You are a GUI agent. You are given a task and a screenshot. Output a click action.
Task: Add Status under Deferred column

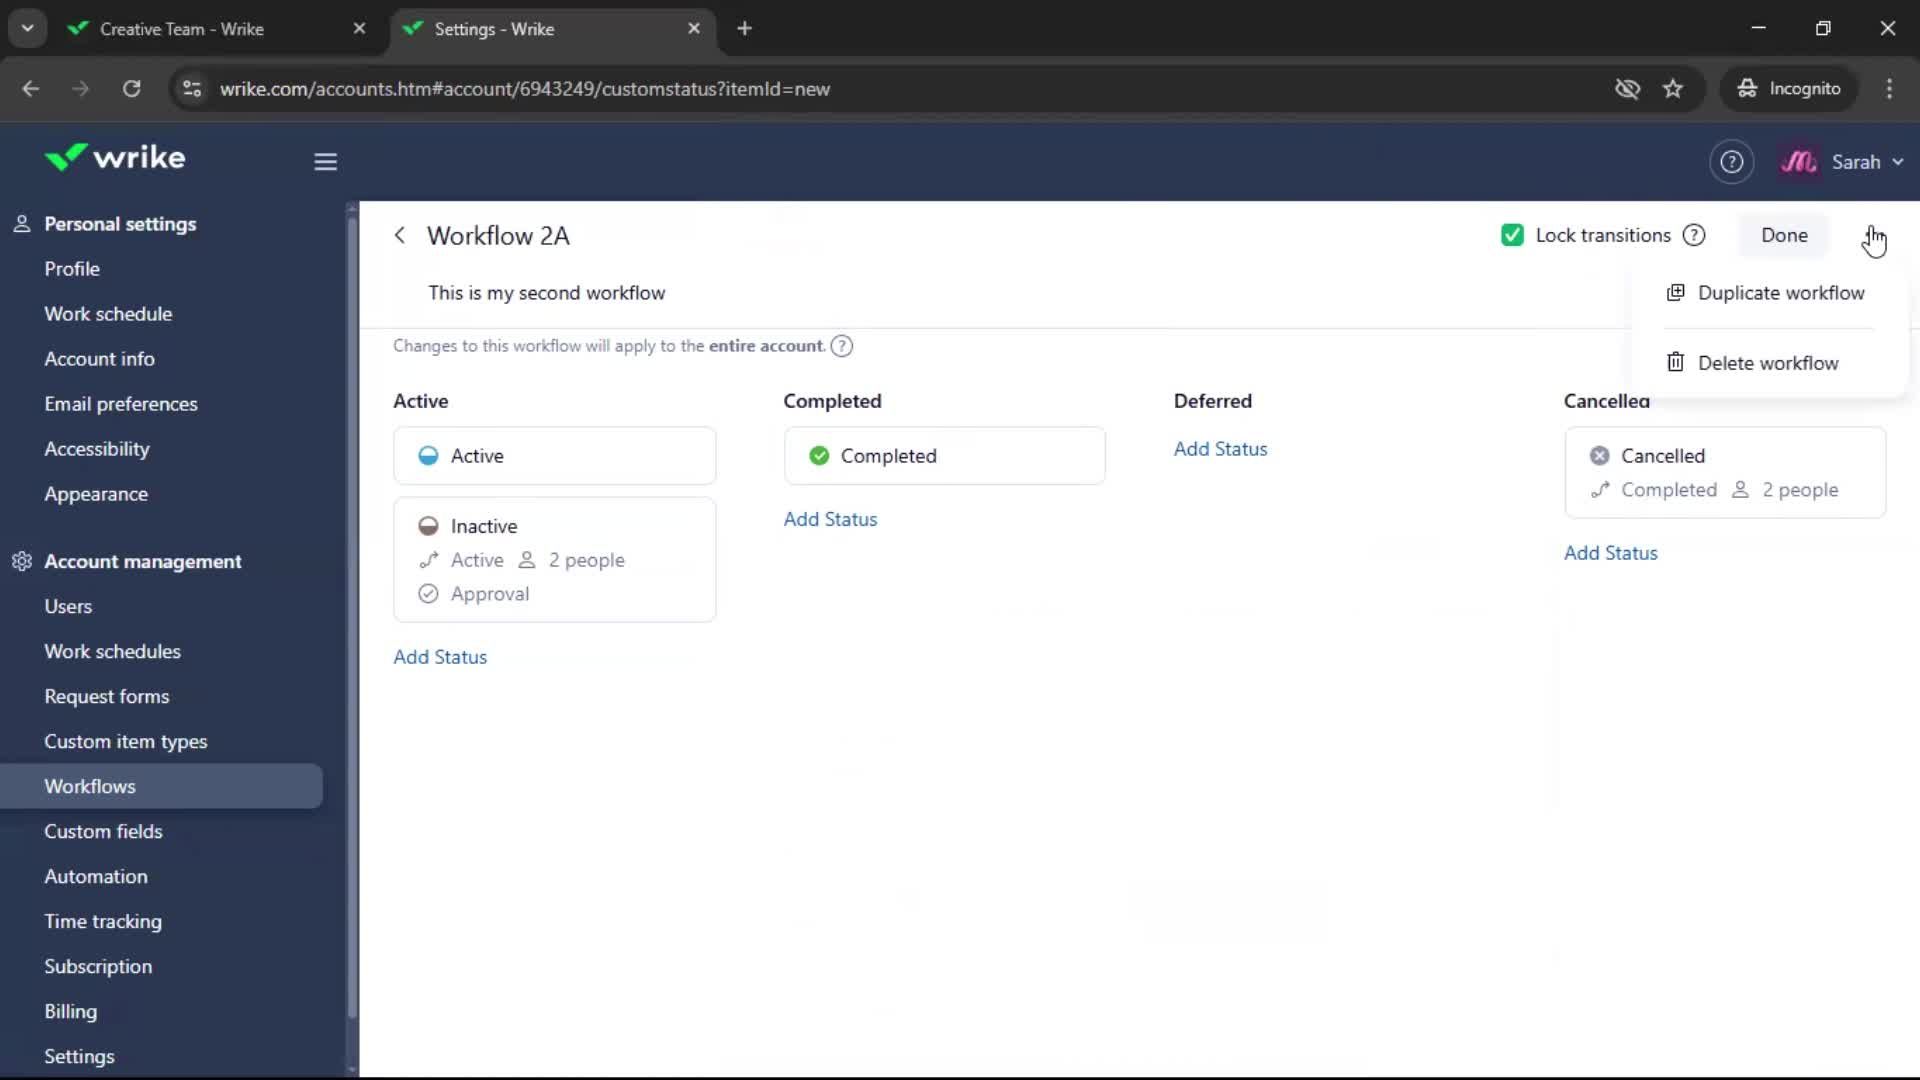(x=1220, y=449)
